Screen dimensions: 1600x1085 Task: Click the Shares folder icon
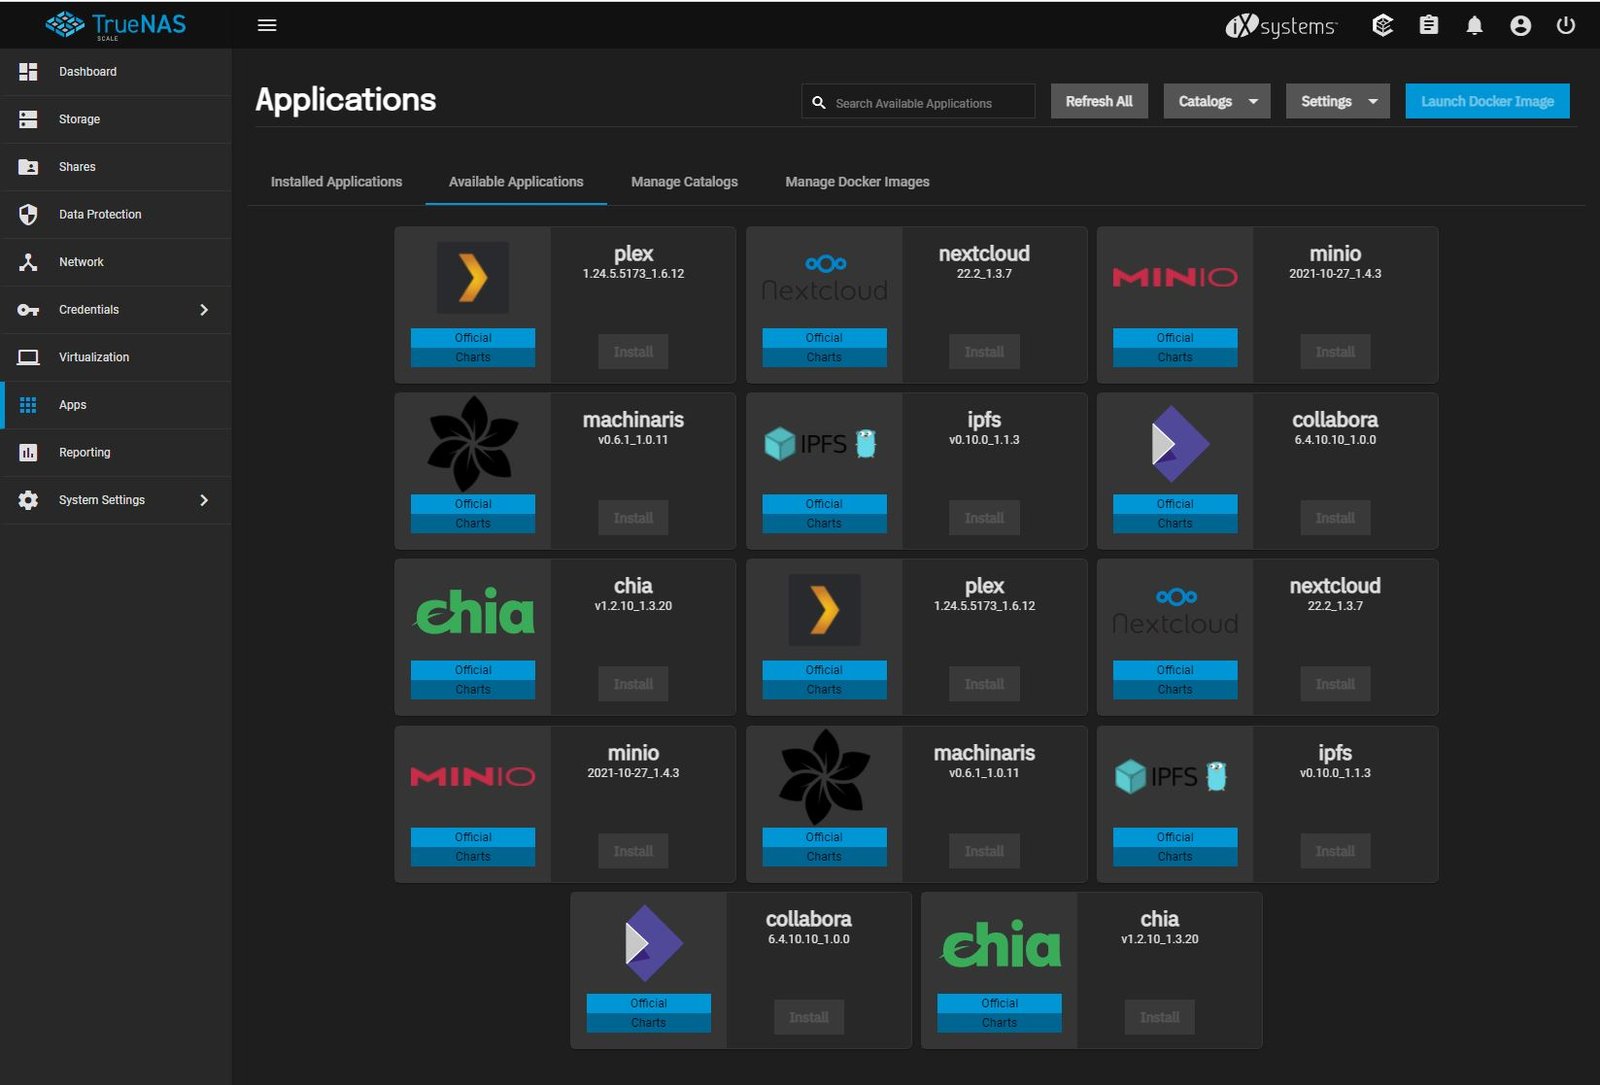click(x=28, y=167)
